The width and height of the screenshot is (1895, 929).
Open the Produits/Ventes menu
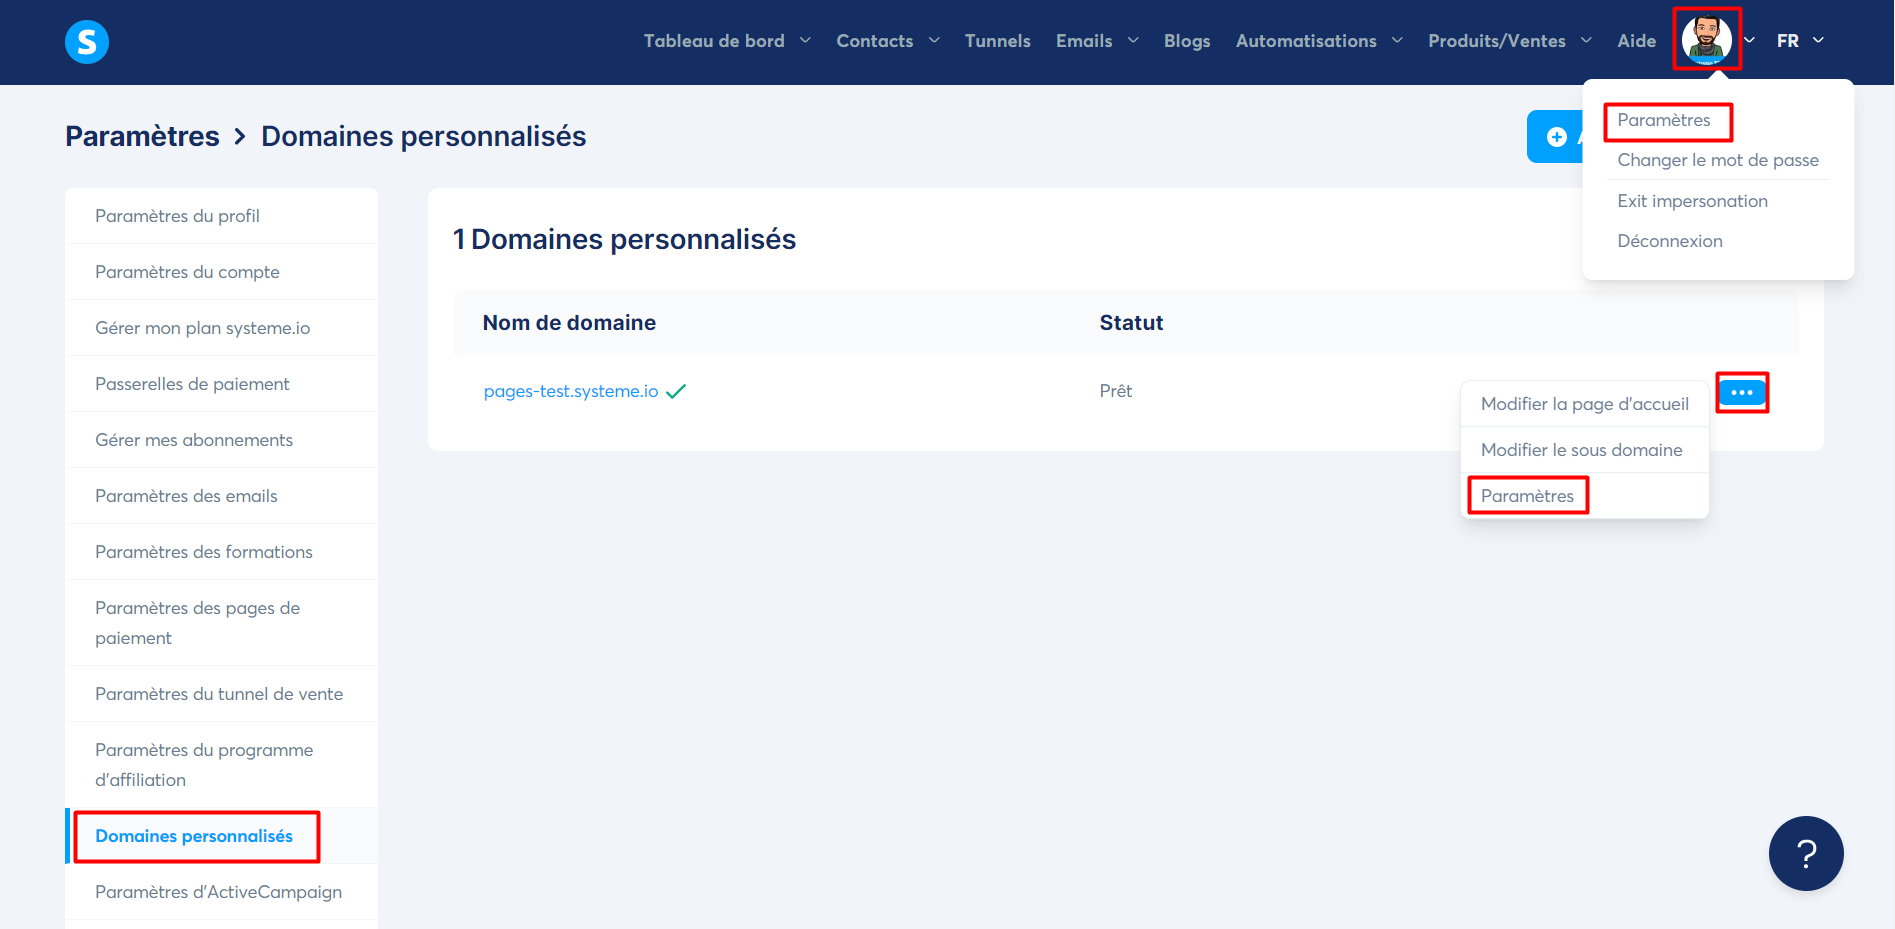[1497, 40]
